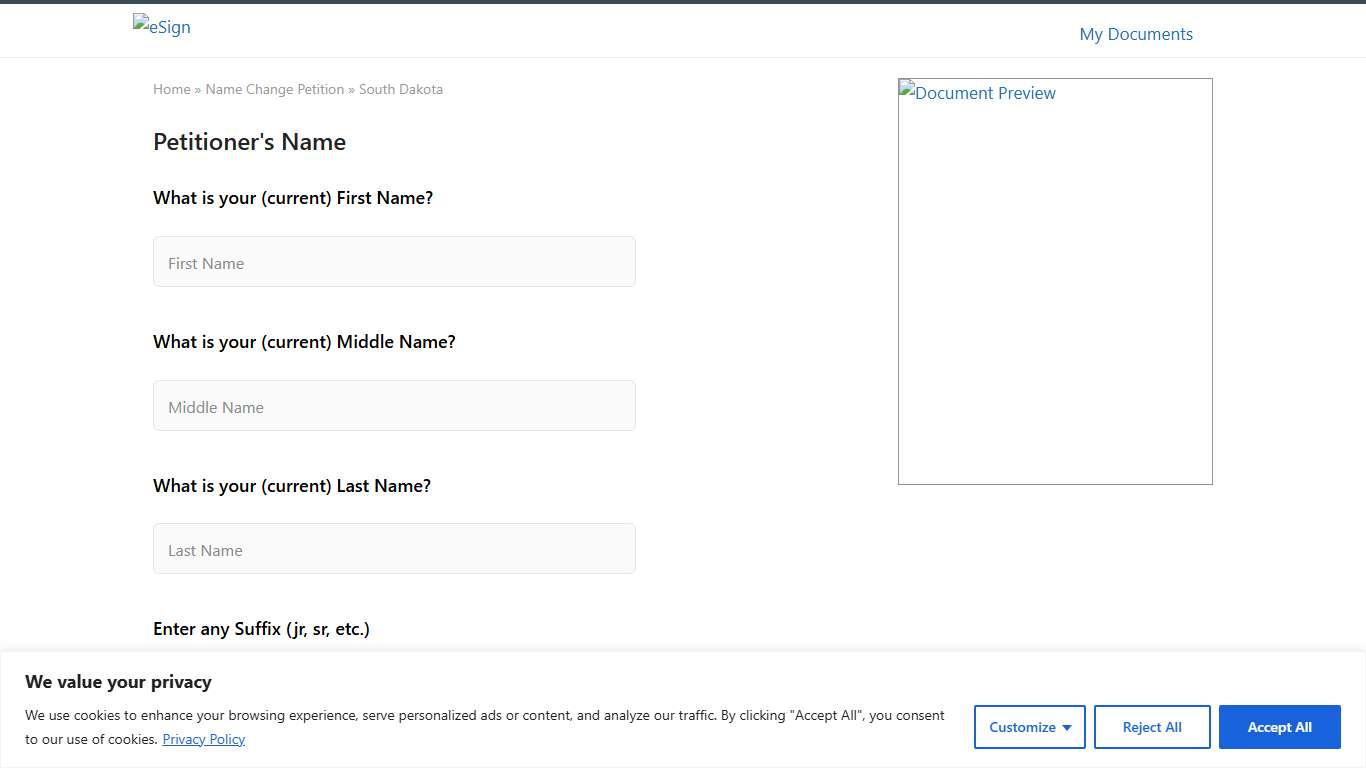This screenshot has width=1366, height=768.
Task: Select the South Dakota breadcrumb
Action: click(x=401, y=89)
